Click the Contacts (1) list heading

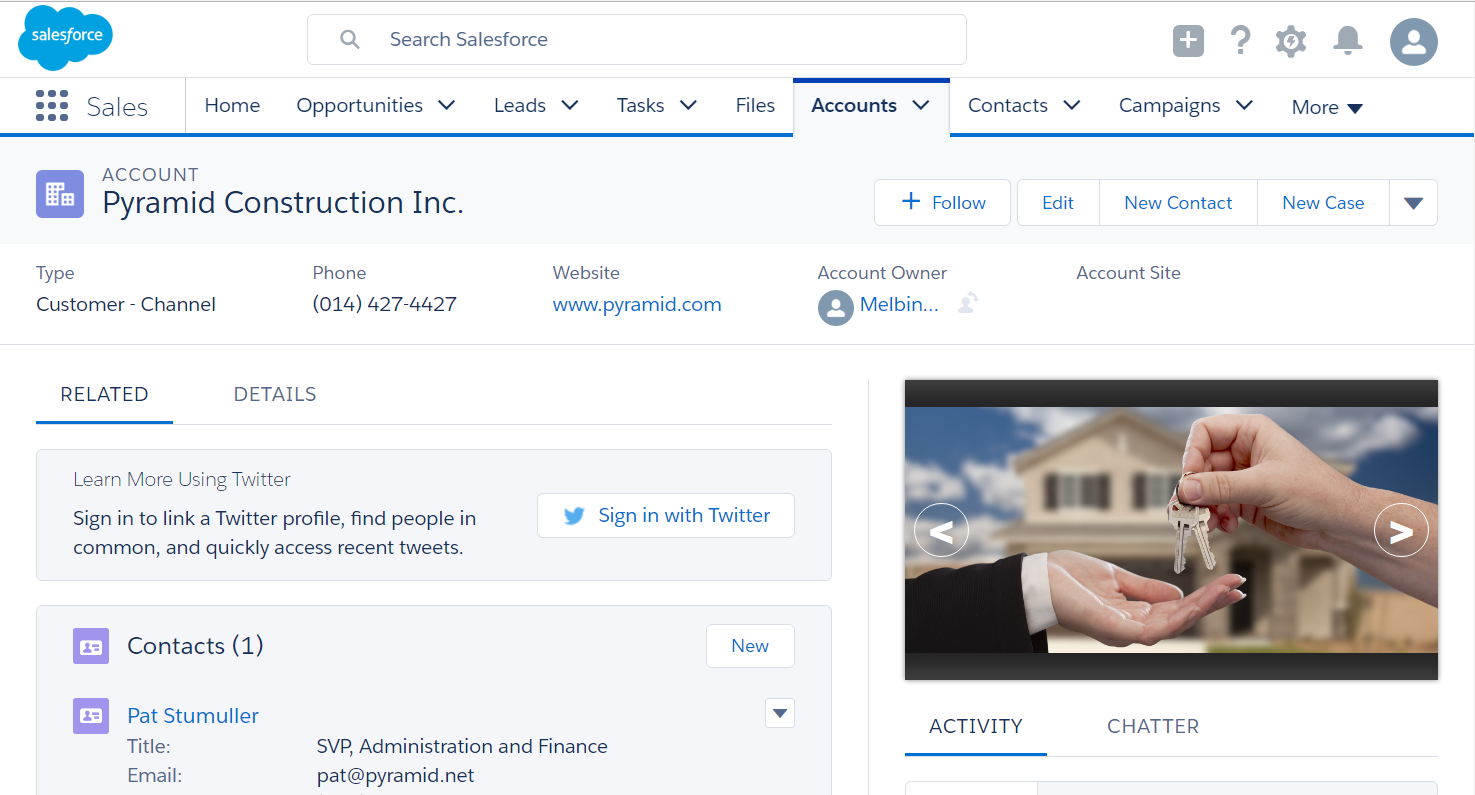point(195,646)
